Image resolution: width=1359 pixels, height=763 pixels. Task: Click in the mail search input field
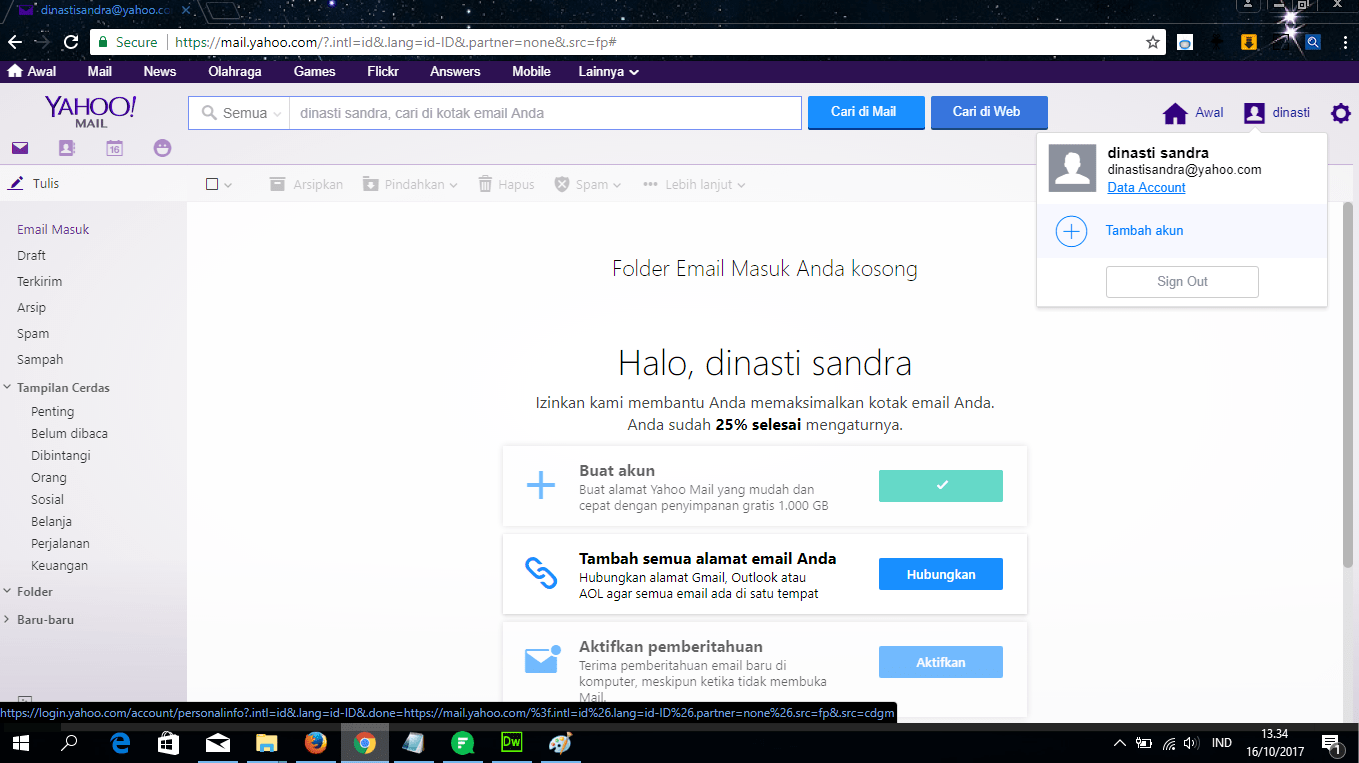click(x=545, y=113)
